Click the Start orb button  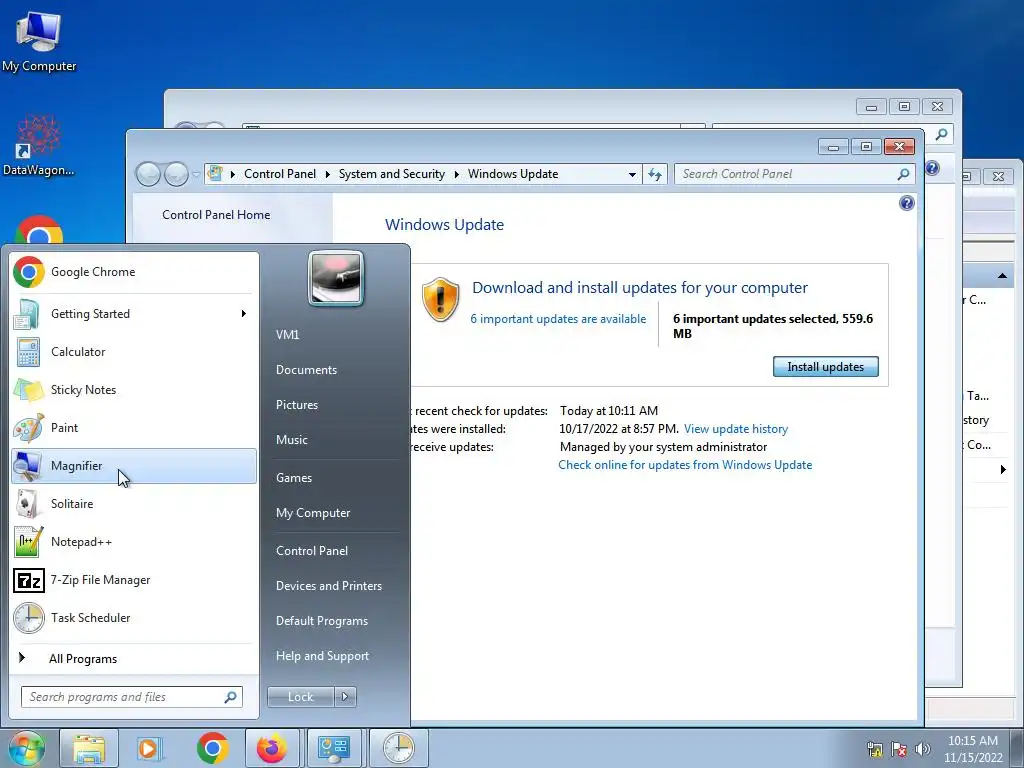pos(26,748)
